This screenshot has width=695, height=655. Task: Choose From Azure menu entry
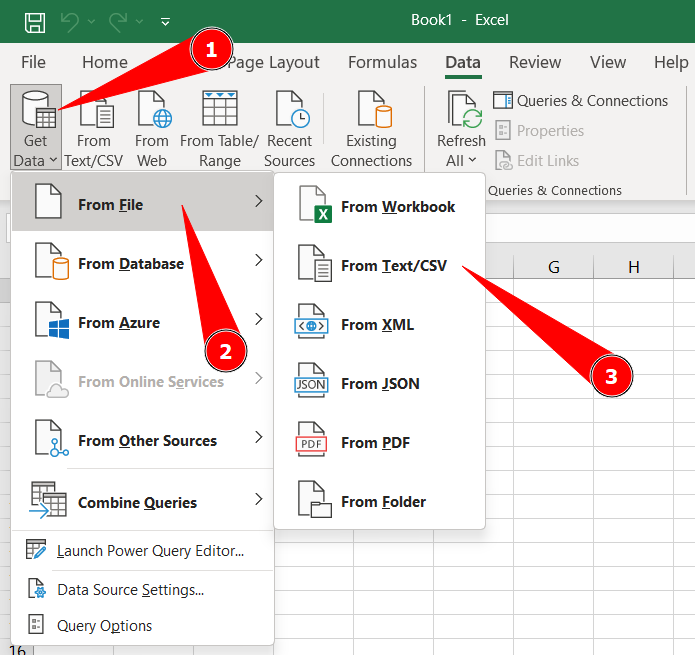click(x=143, y=320)
